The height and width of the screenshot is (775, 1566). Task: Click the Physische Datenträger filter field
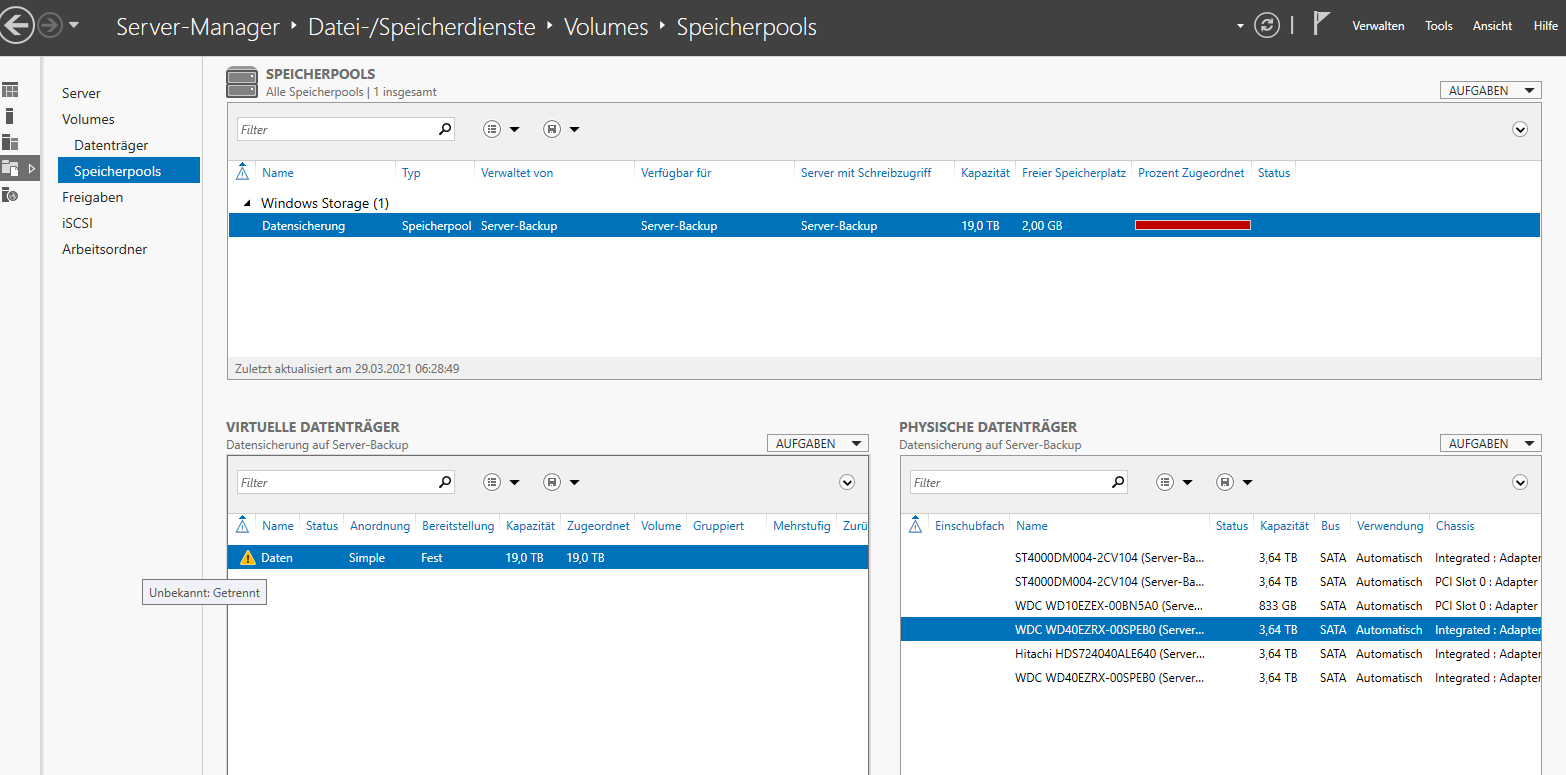tap(1009, 482)
